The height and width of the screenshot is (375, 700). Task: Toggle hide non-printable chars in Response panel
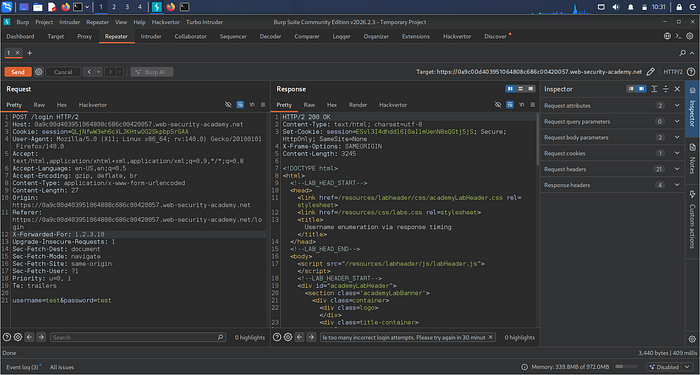tap(498, 105)
